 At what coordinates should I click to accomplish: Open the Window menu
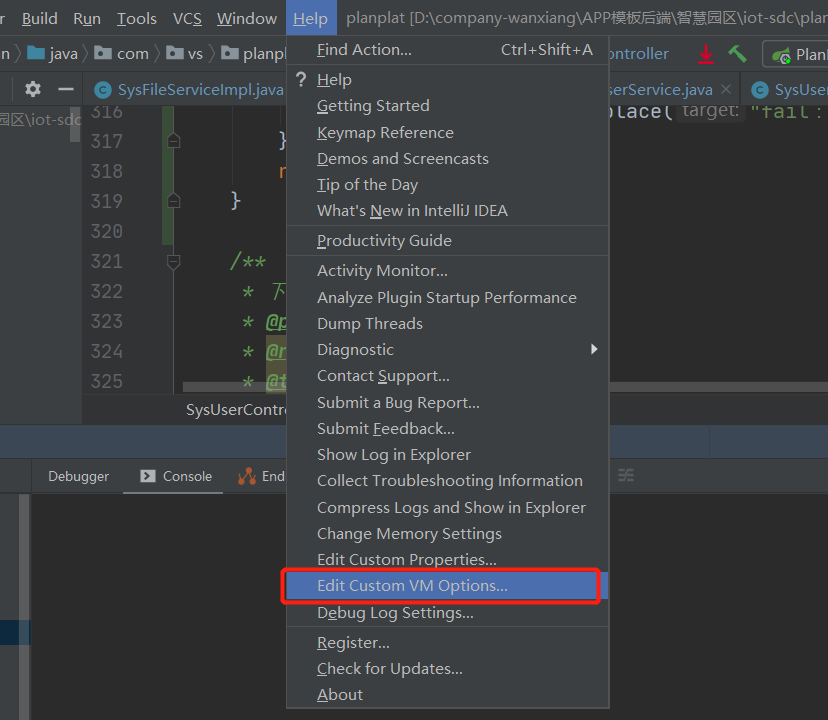click(247, 18)
